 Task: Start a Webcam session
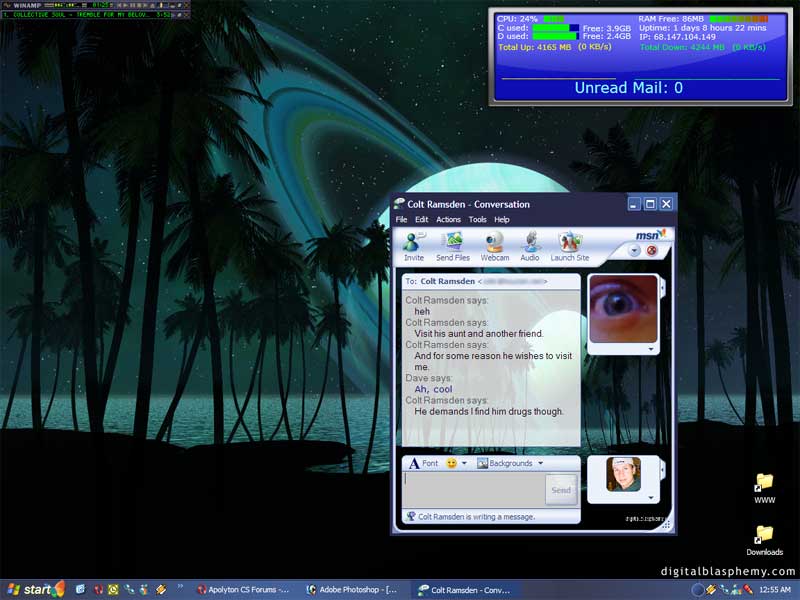point(494,243)
